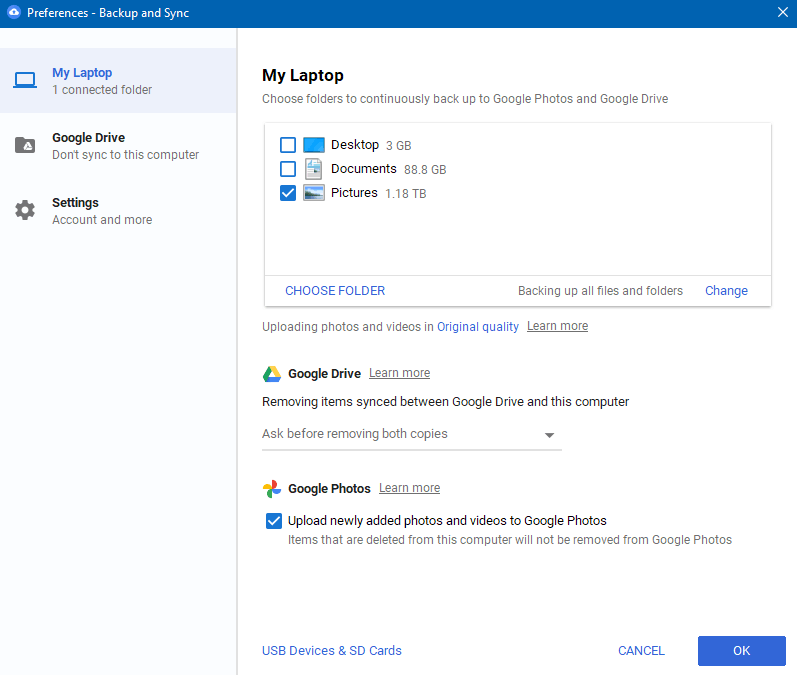The width and height of the screenshot is (797, 675).
Task: Click the Original quality upload setting
Action: tap(478, 327)
